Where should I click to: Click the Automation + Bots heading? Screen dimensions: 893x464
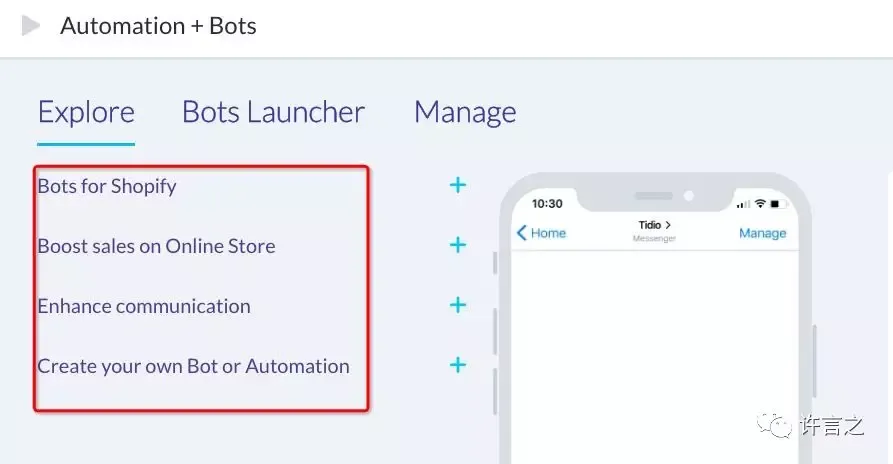pyautogui.click(x=158, y=26)
